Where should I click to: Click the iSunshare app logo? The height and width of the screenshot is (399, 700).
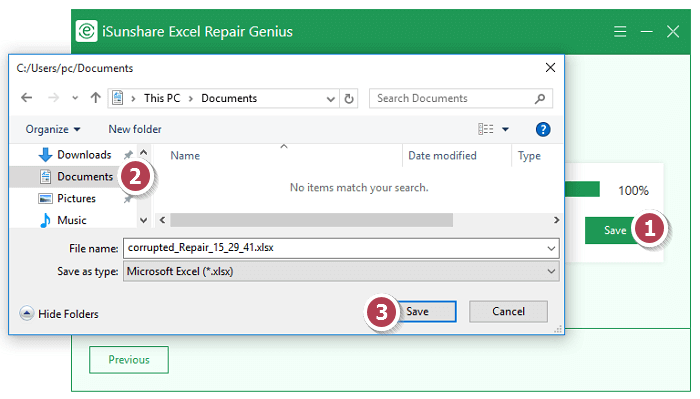click(x=86, y=31)
